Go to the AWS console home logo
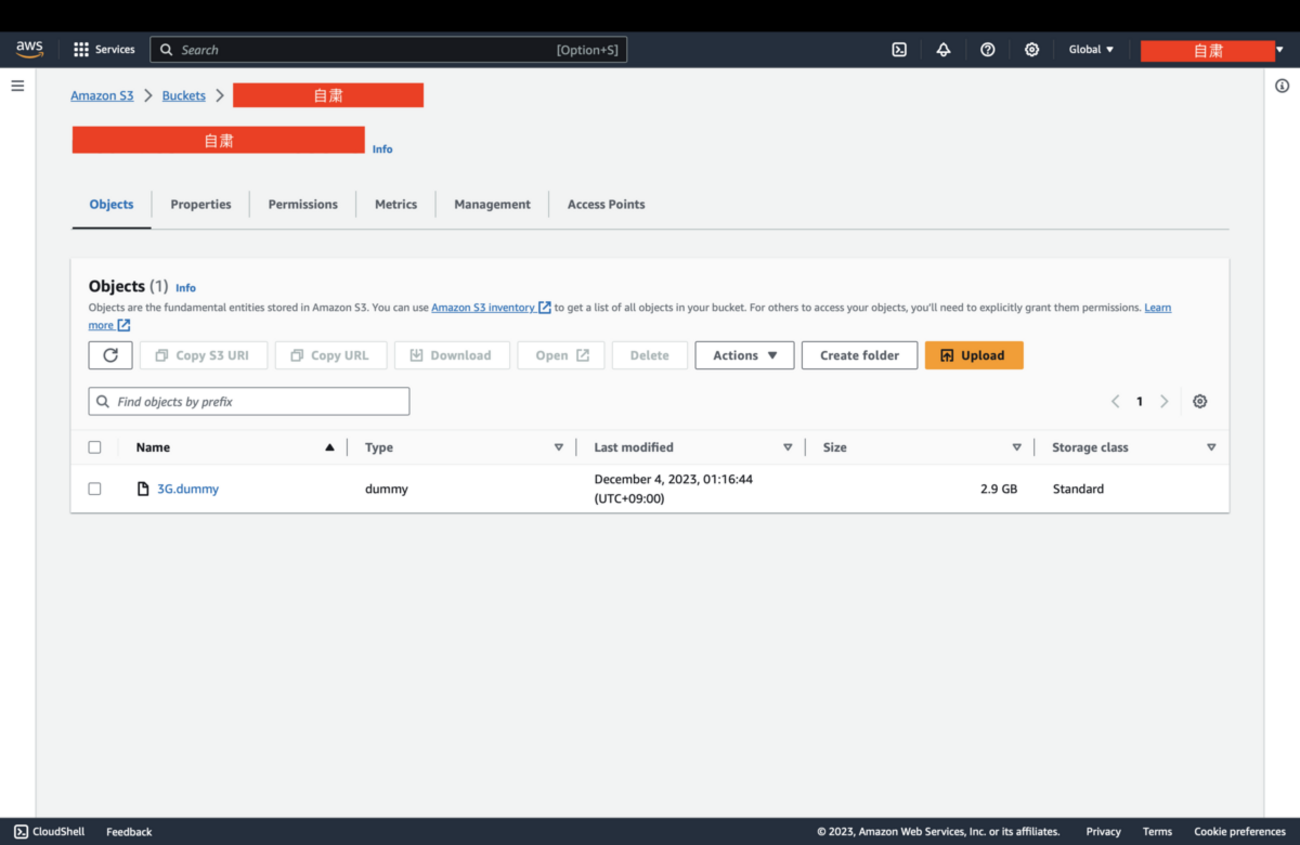This screenshot has width=1300, height=845. click(30, 49)
